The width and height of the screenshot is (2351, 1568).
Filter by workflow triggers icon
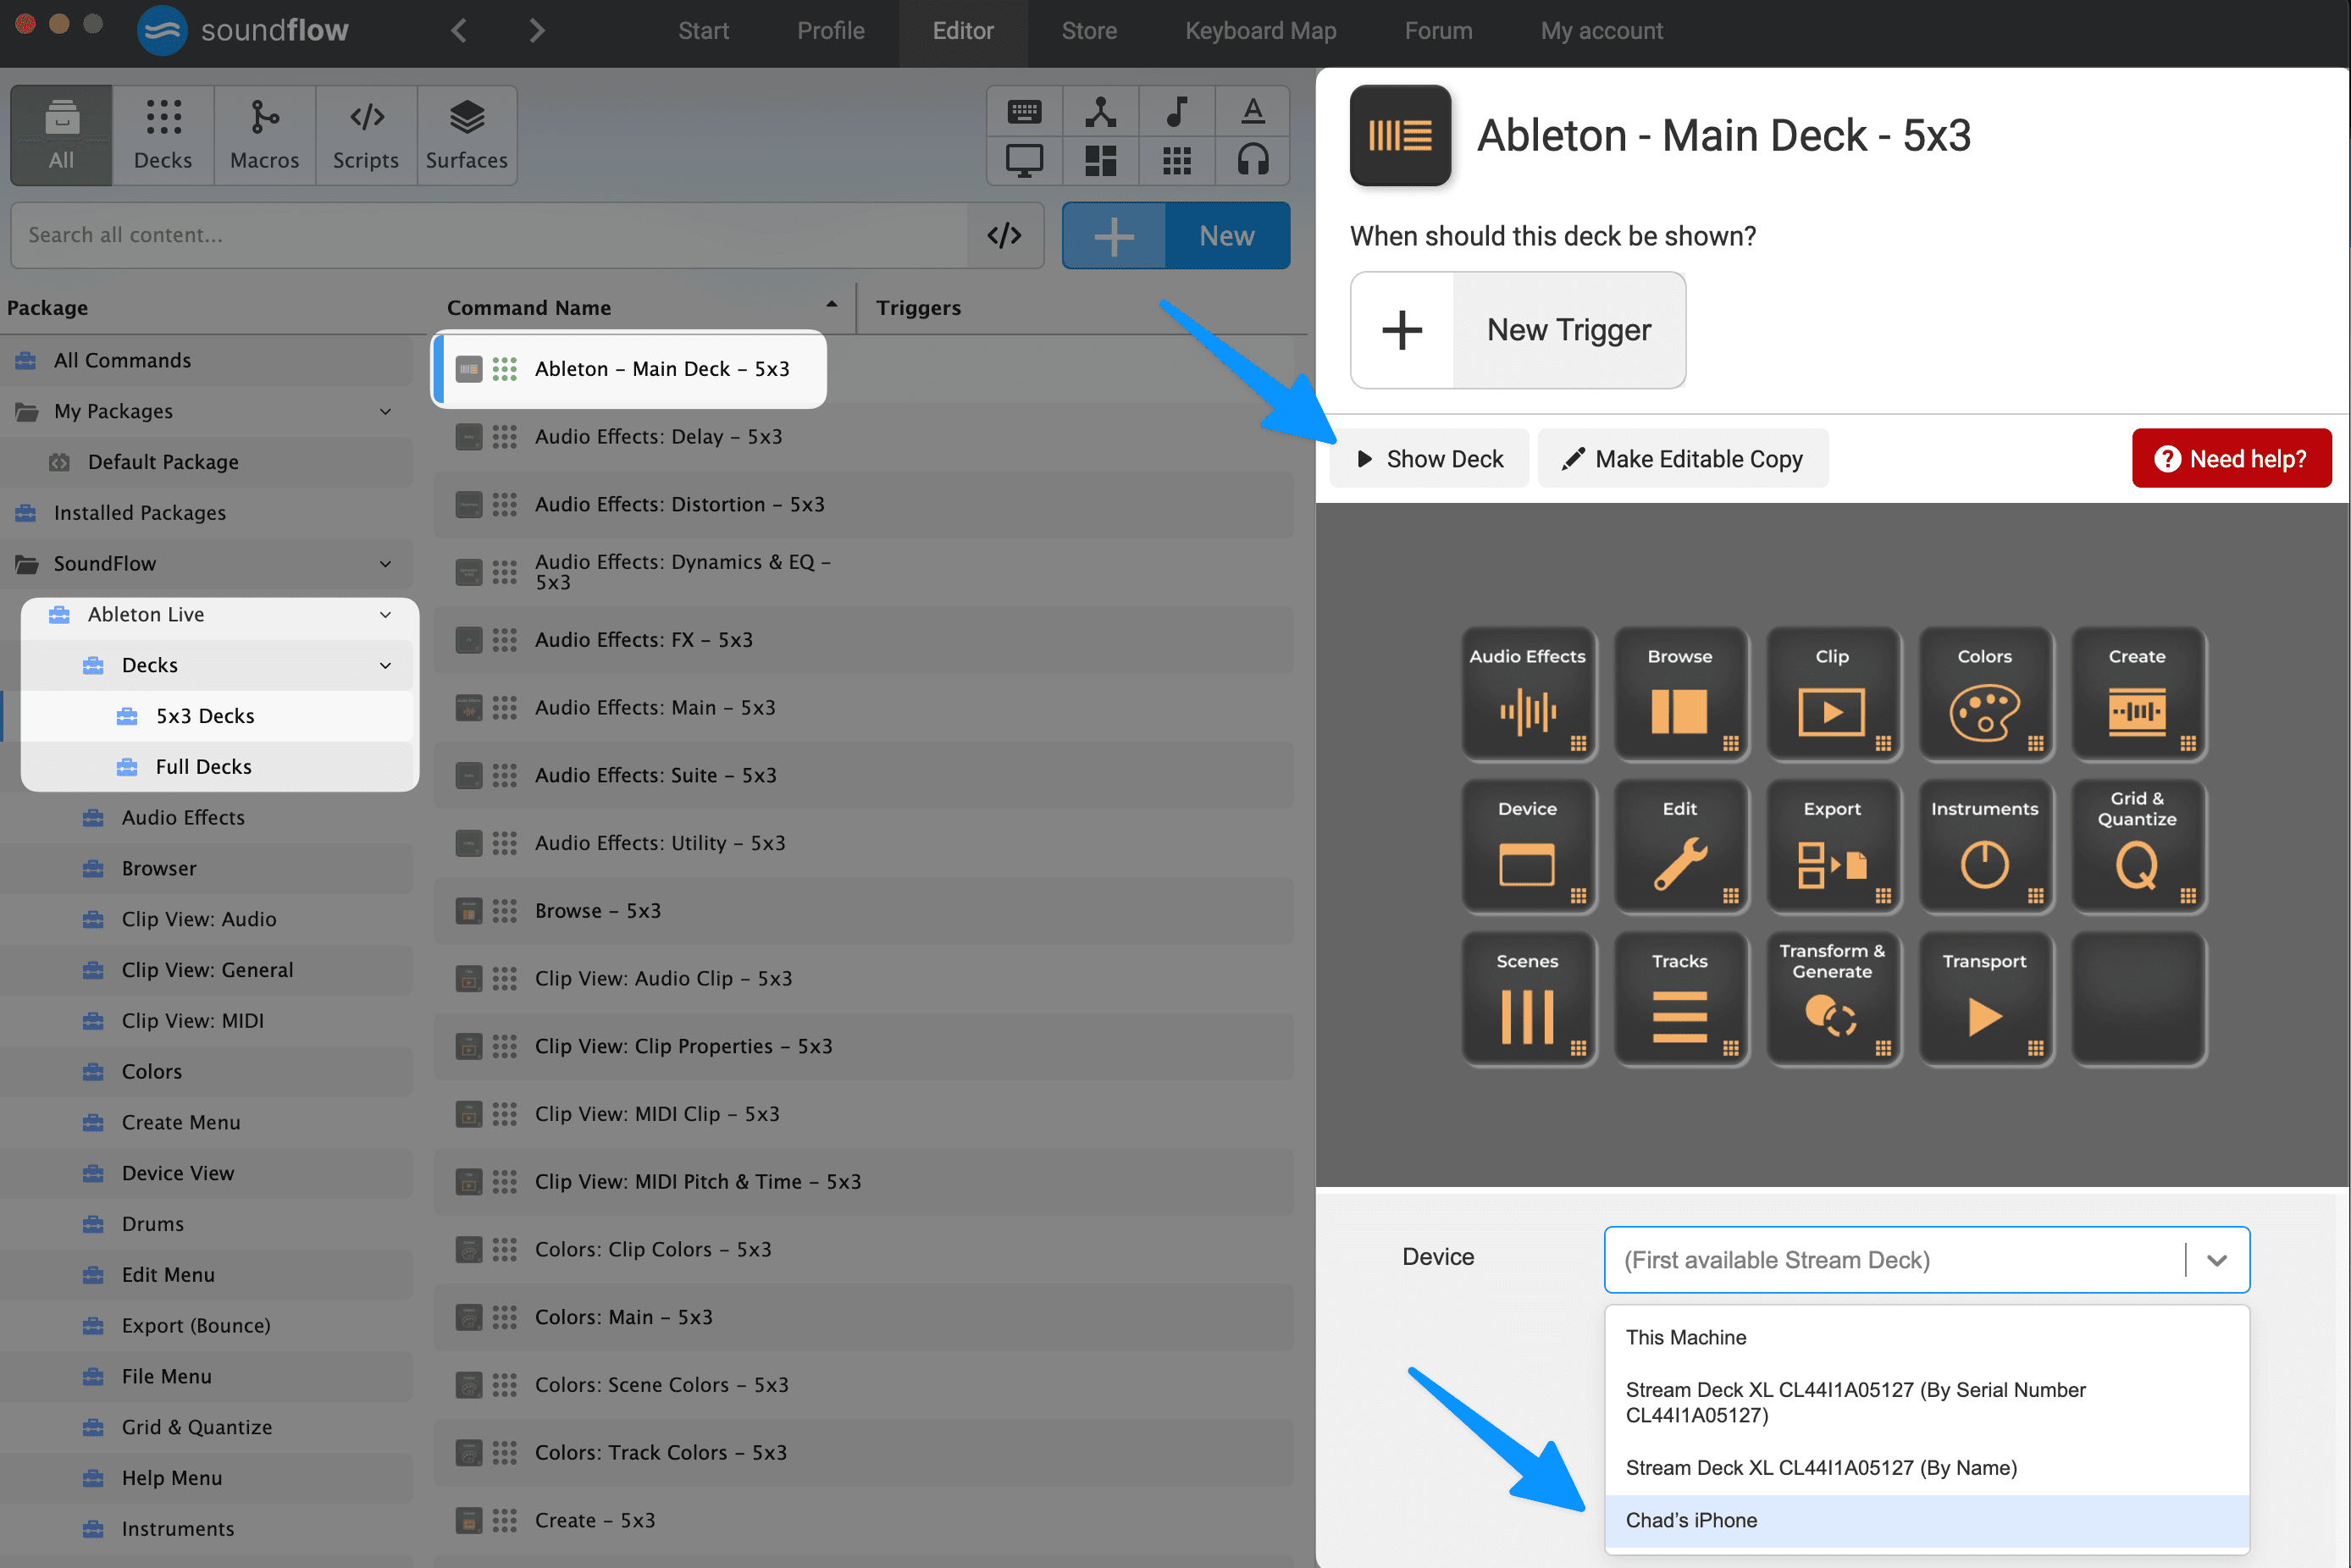click(1100, 111)
